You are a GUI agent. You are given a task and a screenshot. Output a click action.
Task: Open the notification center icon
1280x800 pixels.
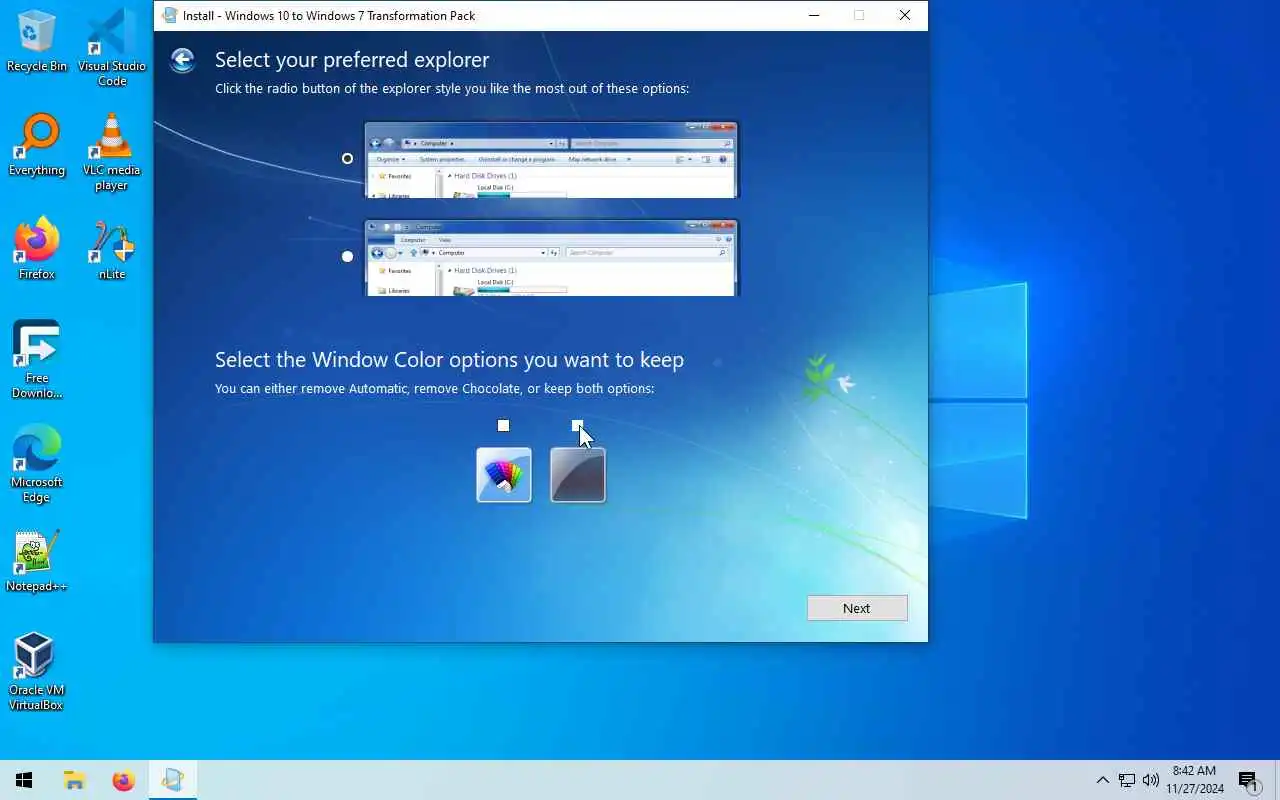(1248, 780)
